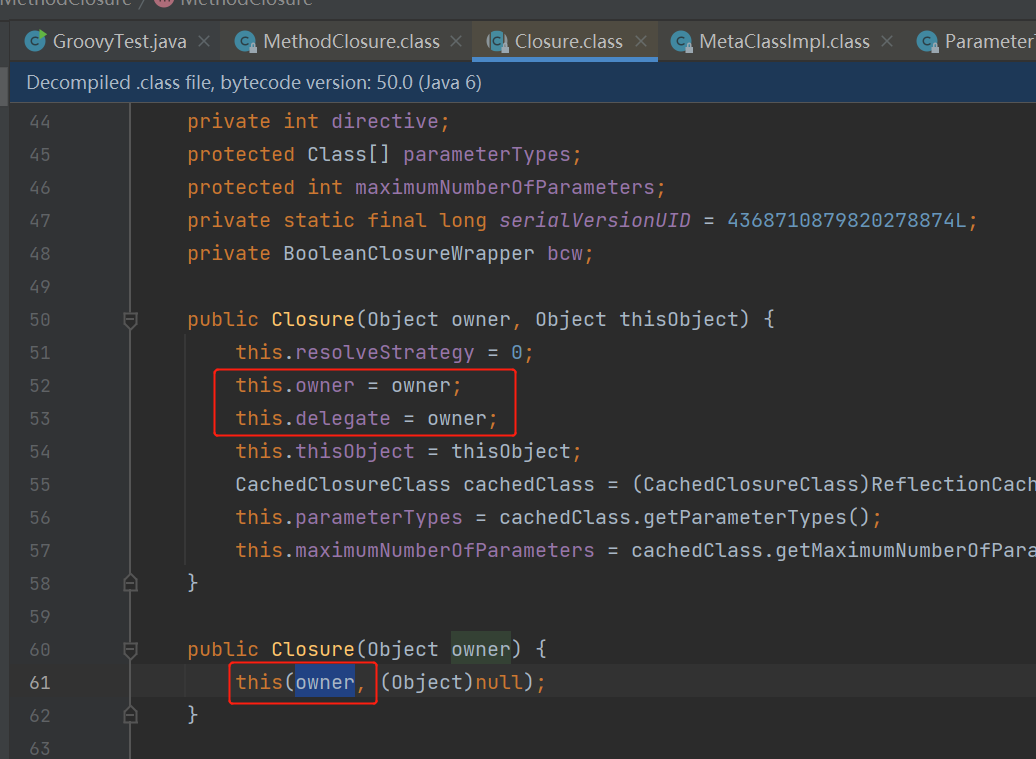Close the Closure.class tab
Screen dimensions: 1036x759
tap(640, 42)
